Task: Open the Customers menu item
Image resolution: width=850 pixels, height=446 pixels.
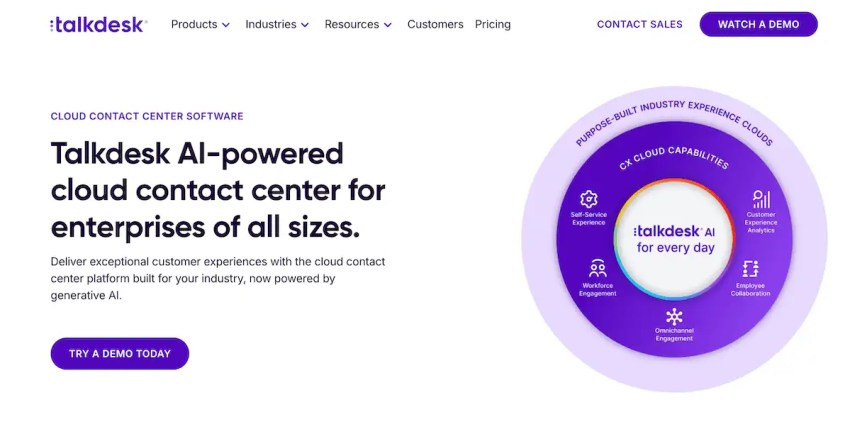Action: tap(435, 24)
